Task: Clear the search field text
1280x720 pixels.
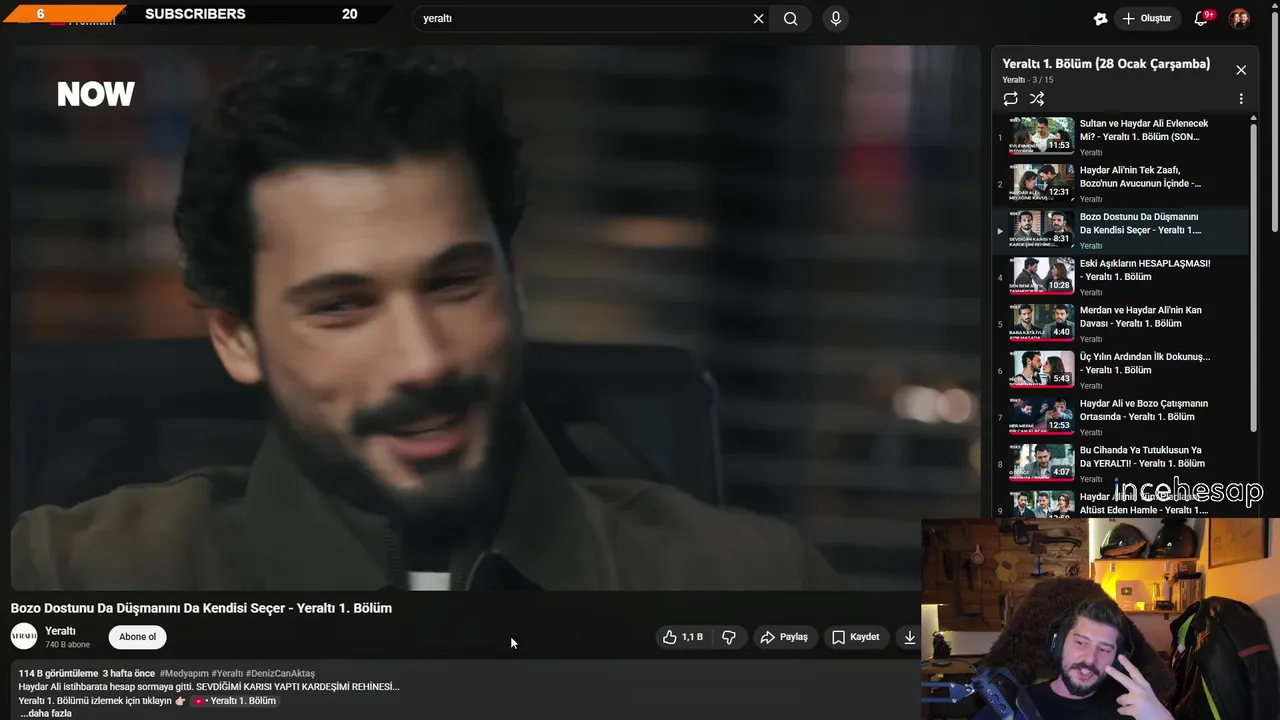Action: tap(758, 18)
